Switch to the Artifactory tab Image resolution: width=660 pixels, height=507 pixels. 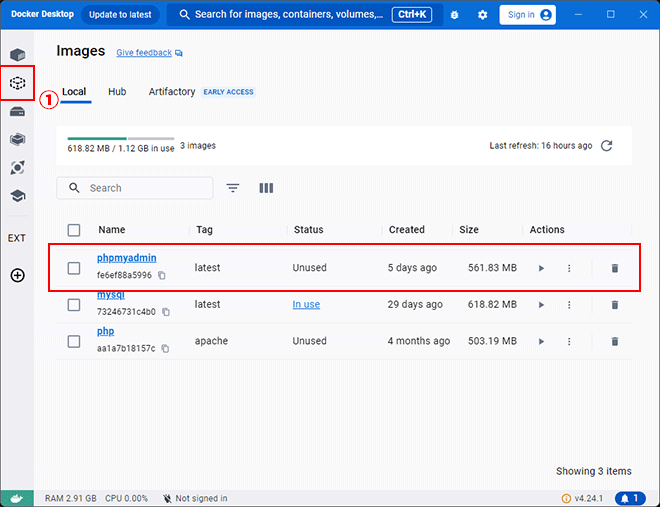tap(172, 92)
